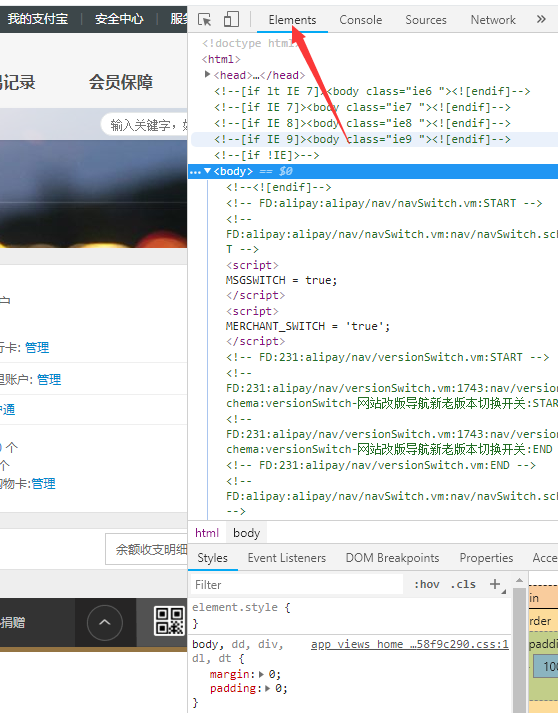Click the styles Filter input field
This screenshot has width=558, height=713.
point(297,584)
